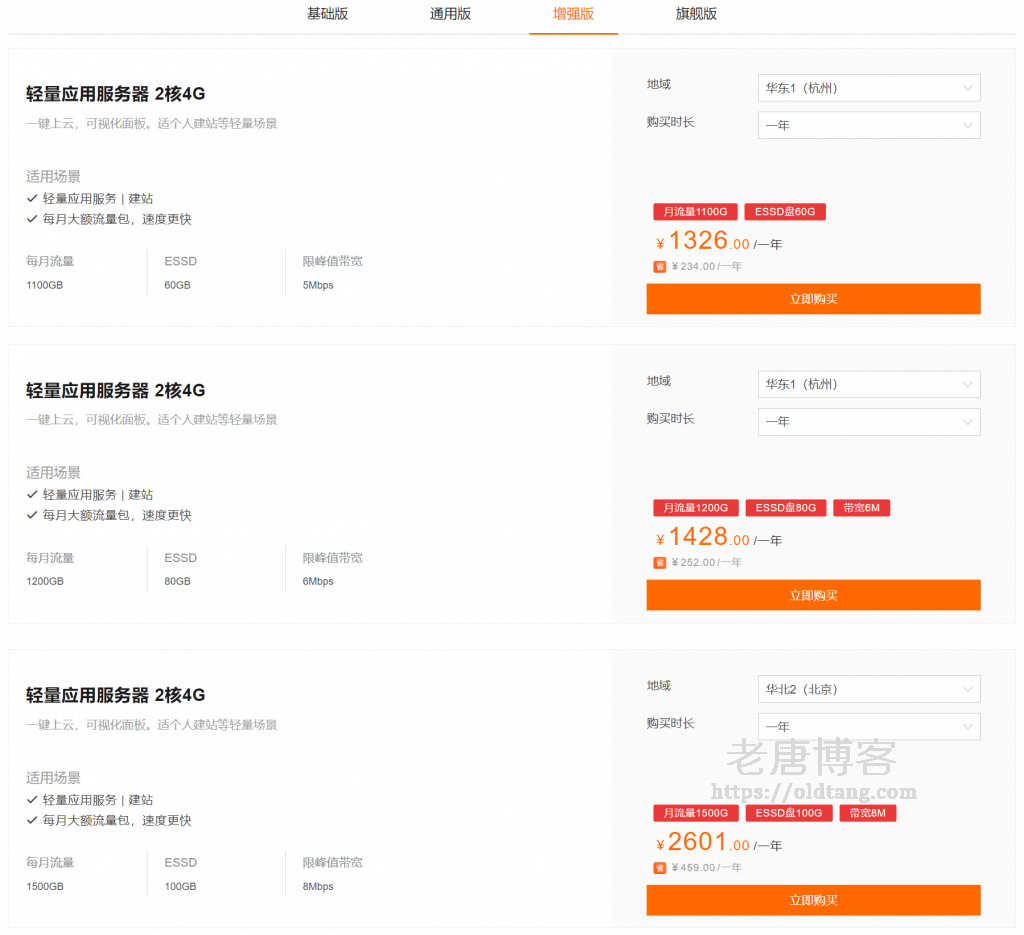Select the 增强版 tab
Screen dimensions: 1024x935
pyautogui.click(x=573, y=14)
